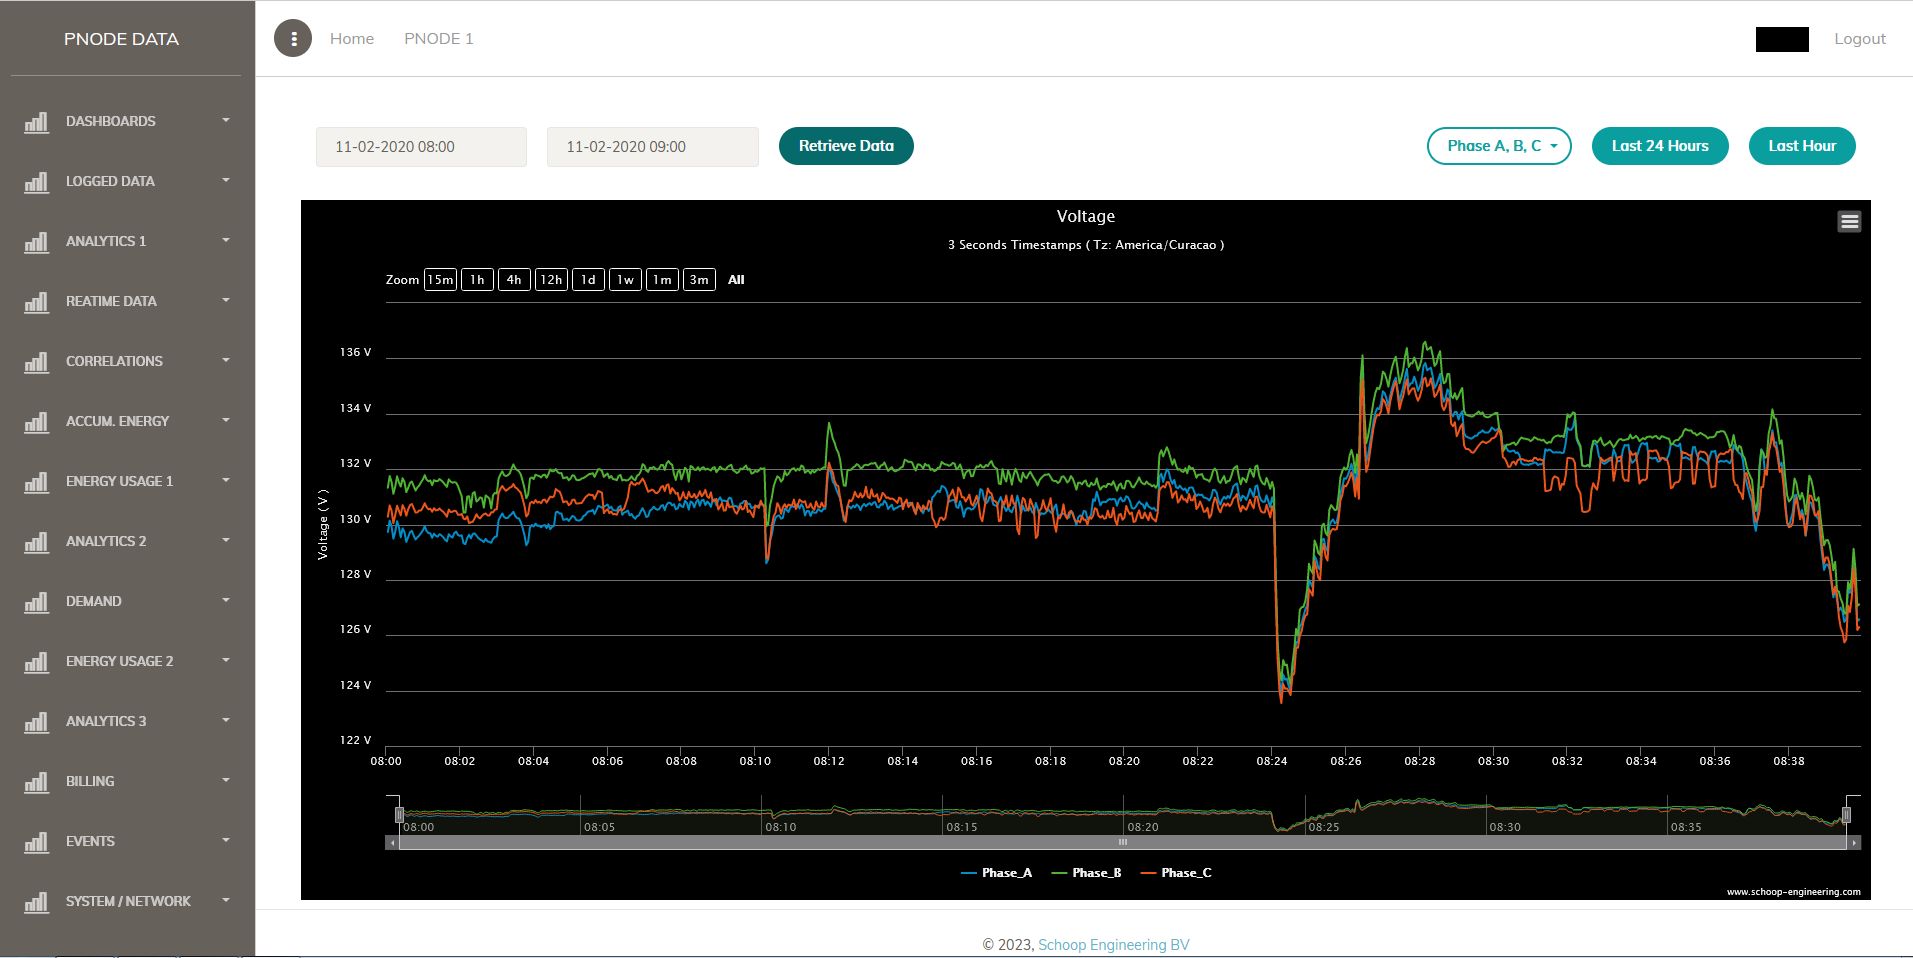The height and width of the screenshot is (958, 1913).
Task: Open the Phase A, B, C dropdown
Action: click(x=1498, y=146)
